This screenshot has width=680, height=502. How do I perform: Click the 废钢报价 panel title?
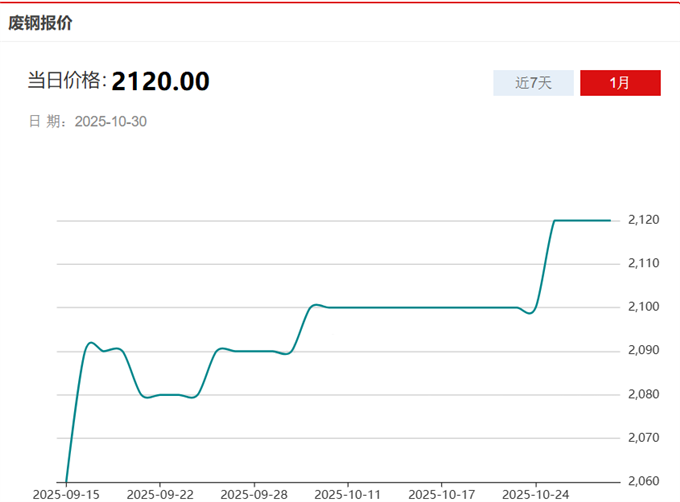click(x=40, y=22)
